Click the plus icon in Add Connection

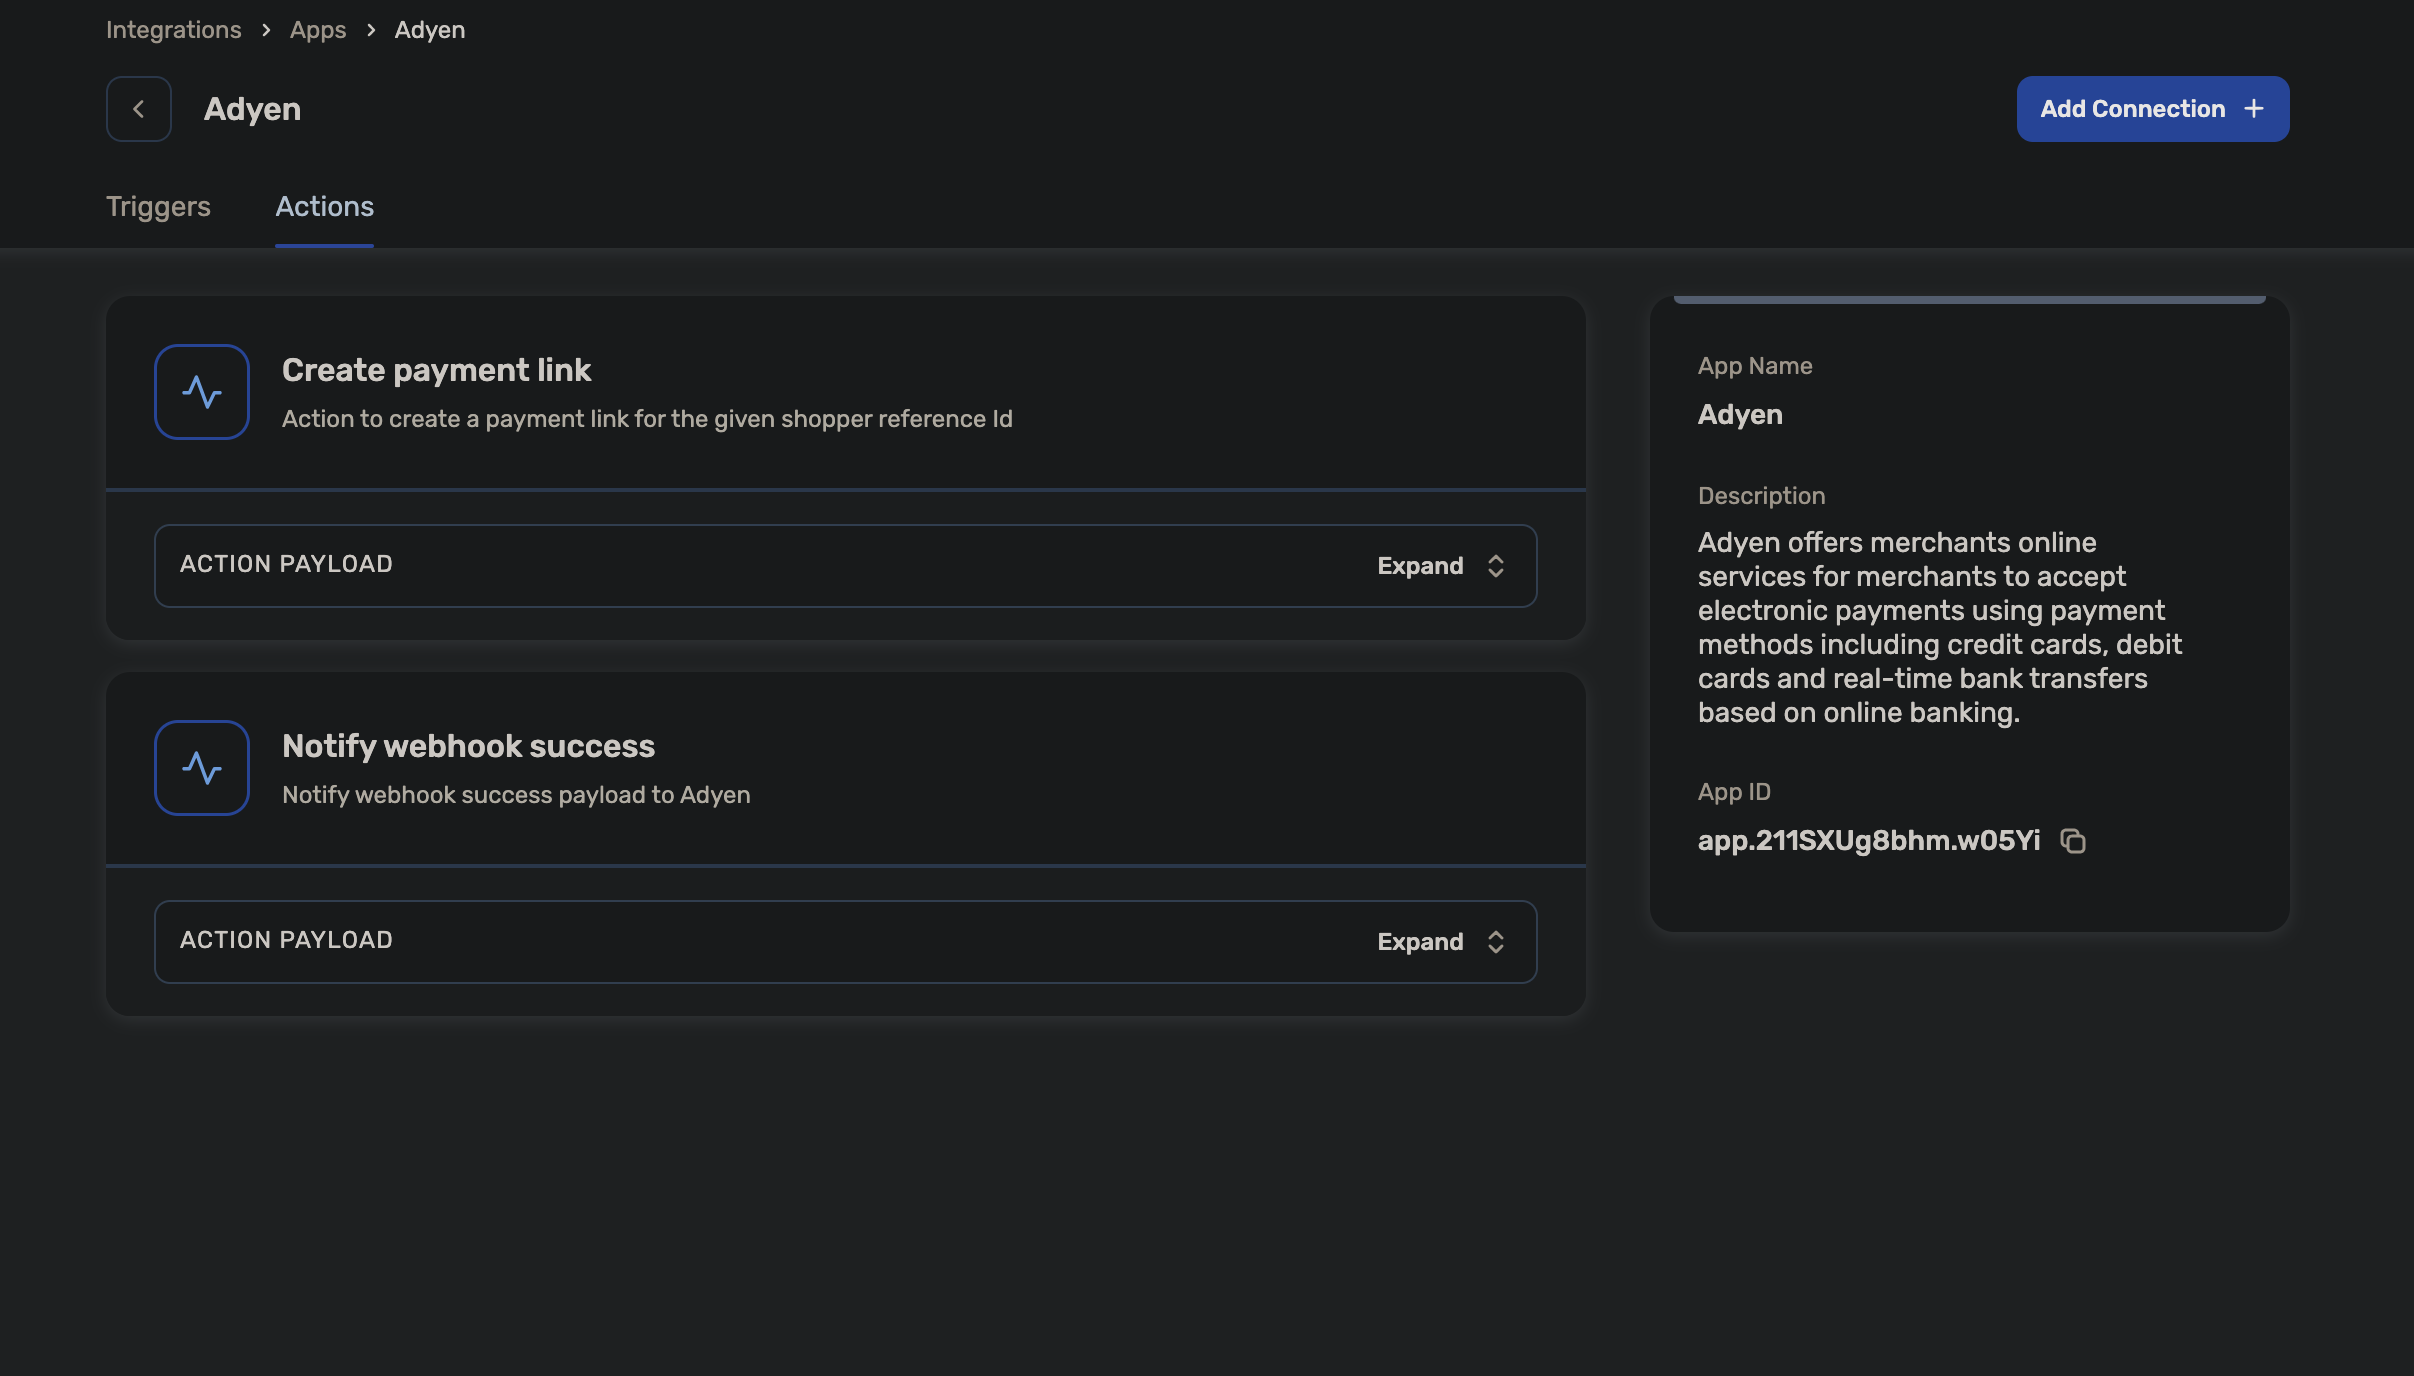coord(2254,109)
